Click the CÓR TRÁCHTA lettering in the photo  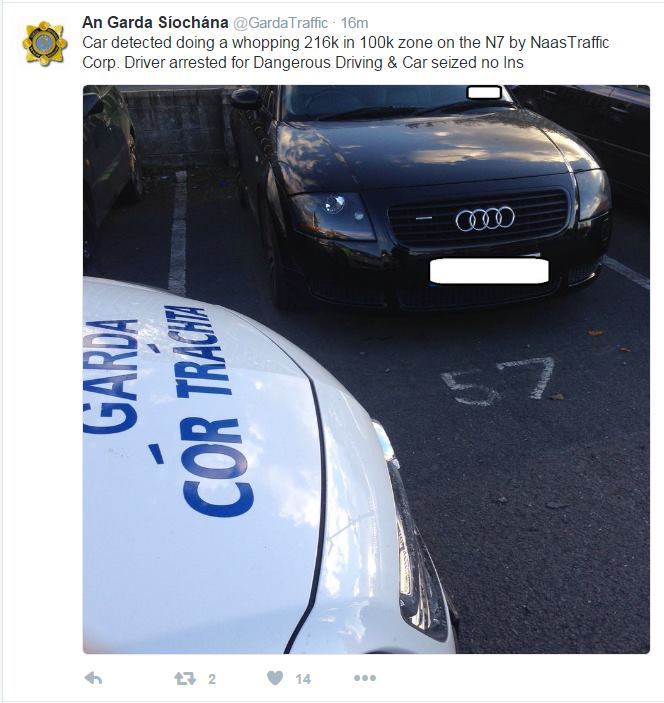[208, 410]
